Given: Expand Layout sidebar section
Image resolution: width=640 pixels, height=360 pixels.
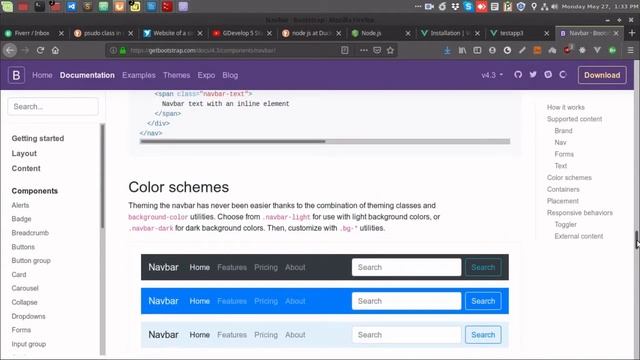Looking at the screenshot, I should coord(24,153).
